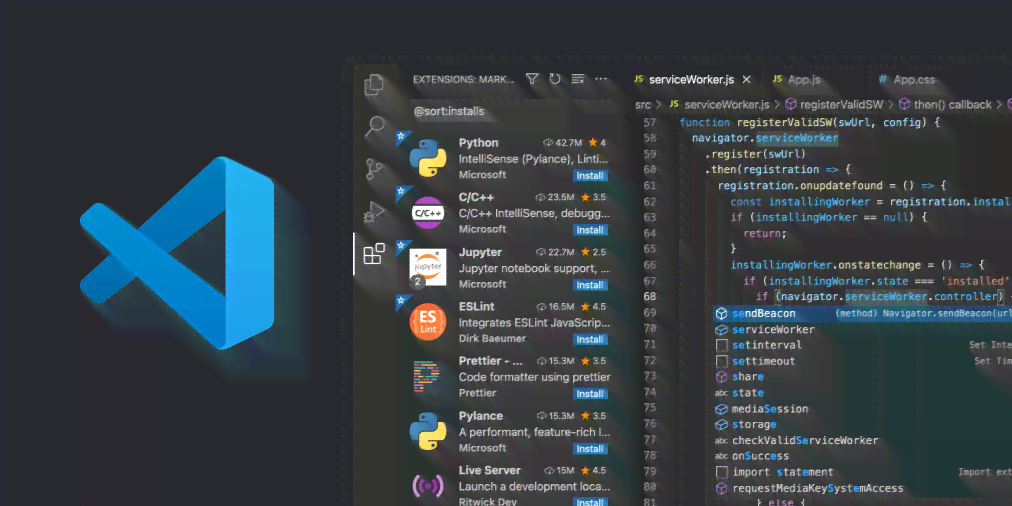Open the Python extension logo

tap(428, 158)
